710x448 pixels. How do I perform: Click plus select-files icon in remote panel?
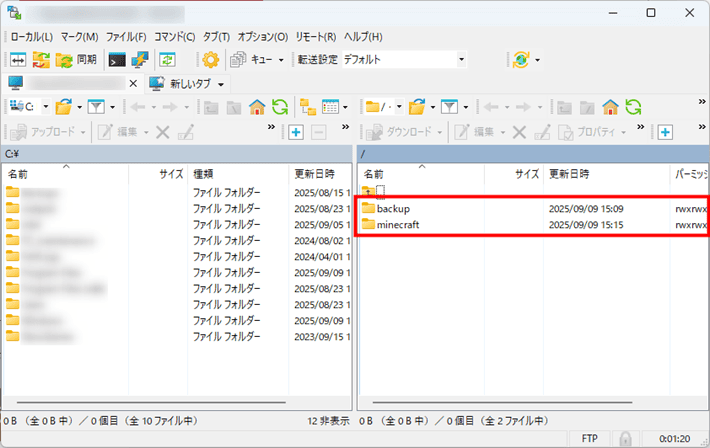(x=665, y=132)
